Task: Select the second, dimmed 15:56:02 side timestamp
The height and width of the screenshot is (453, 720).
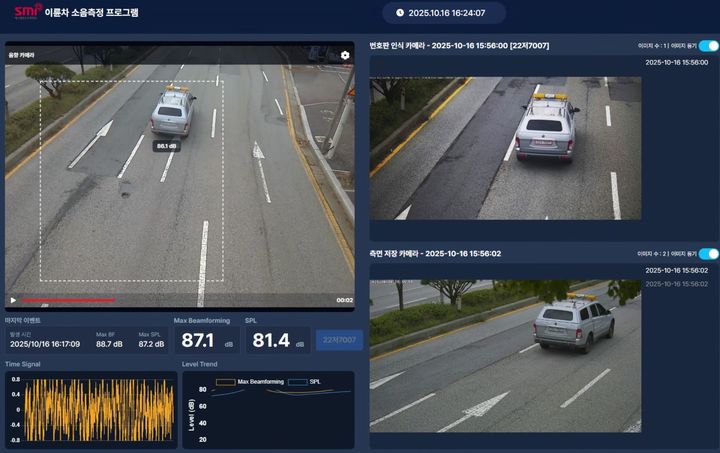Action: click(x=676, y=284)
